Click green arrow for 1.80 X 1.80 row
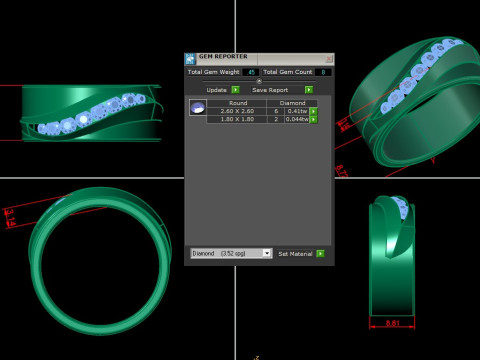Screen dimensions: 480x360 (313, 119)
